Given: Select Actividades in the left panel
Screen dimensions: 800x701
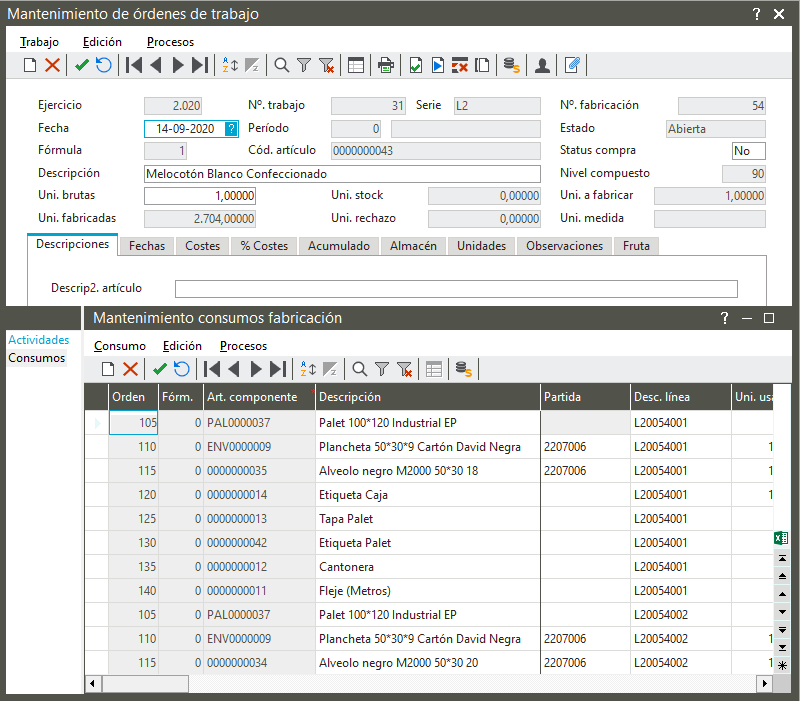Looking at the screenshot, I should tap(38, 340).
